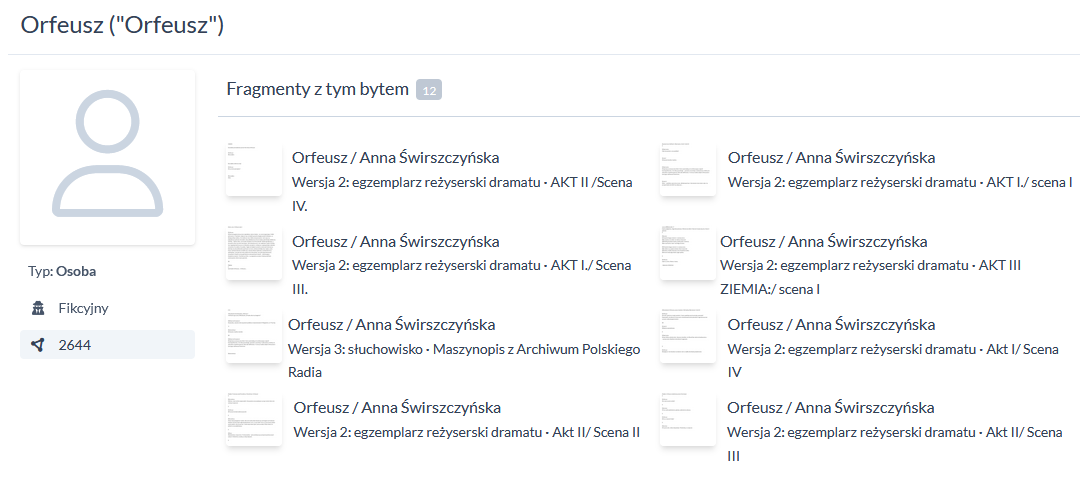This screenshot has width=1080, height=478.
Task: Click the fragment count badge showing 12
Action: (428, 90)
